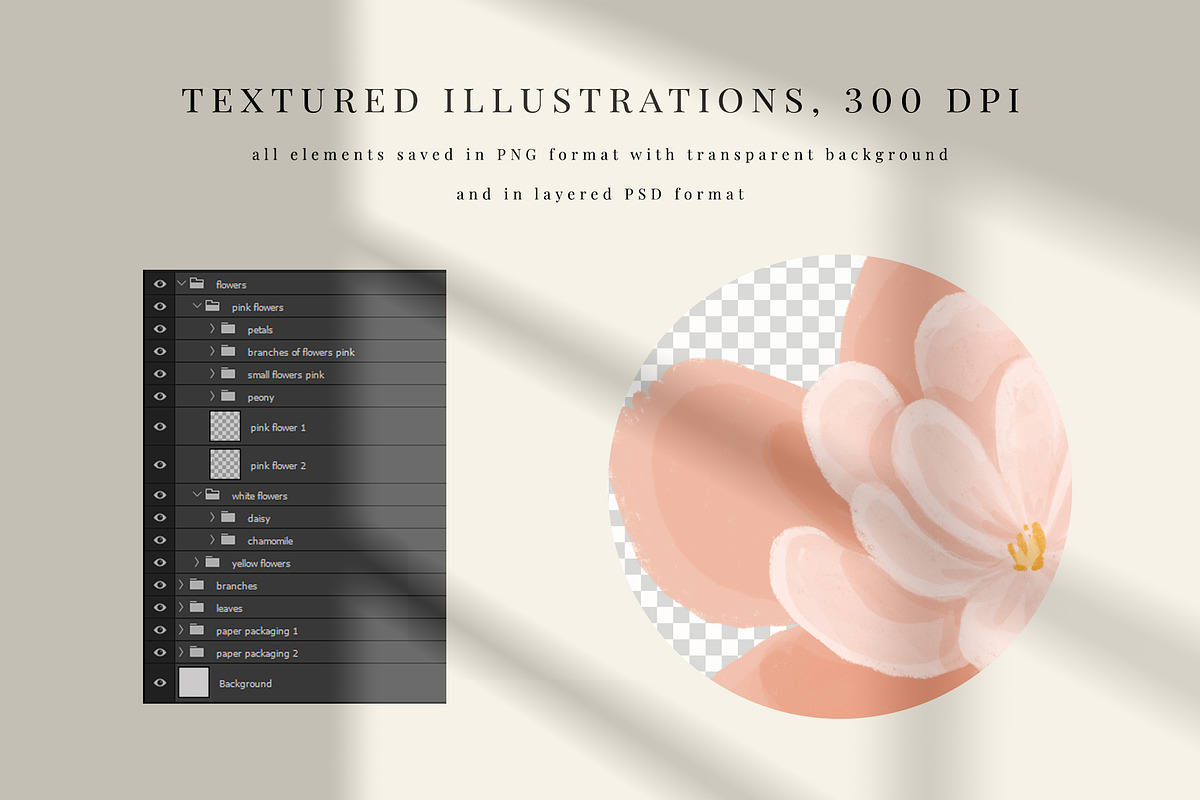Hide the branches group using its eye icon

pyautogui.click(x=159, y=585)
